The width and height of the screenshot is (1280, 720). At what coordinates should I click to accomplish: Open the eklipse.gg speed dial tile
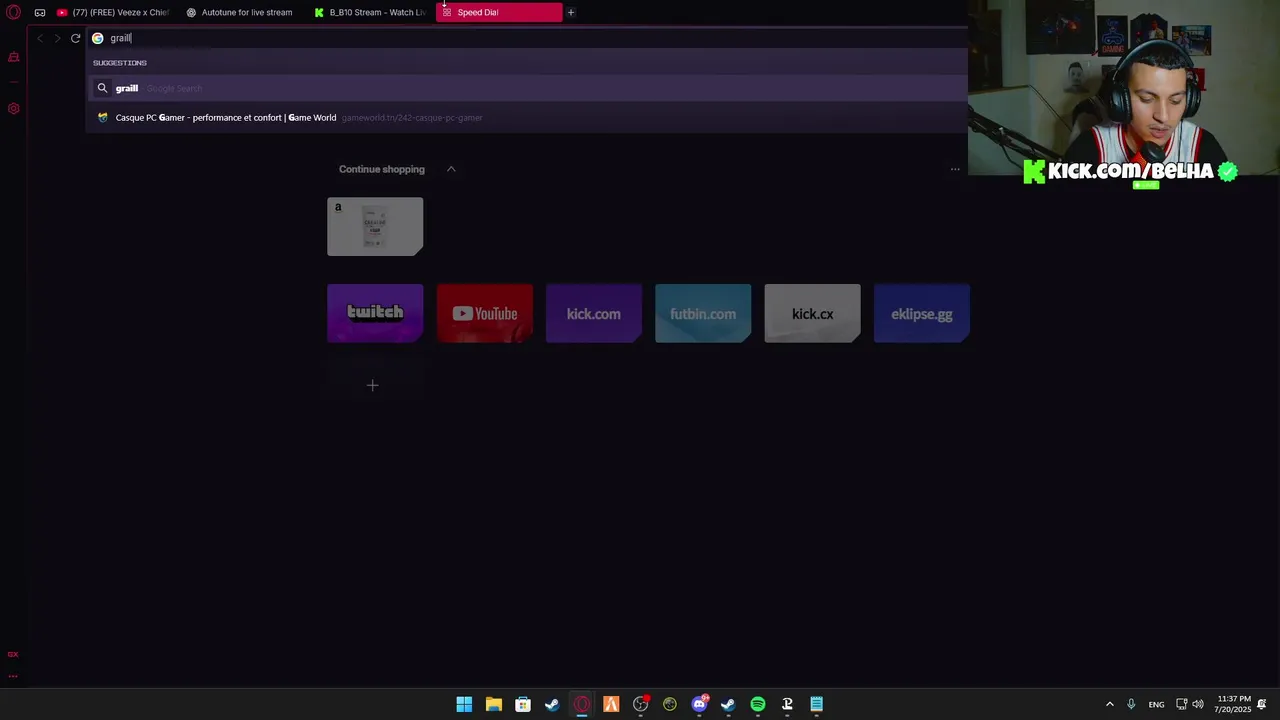pos(922,313)
